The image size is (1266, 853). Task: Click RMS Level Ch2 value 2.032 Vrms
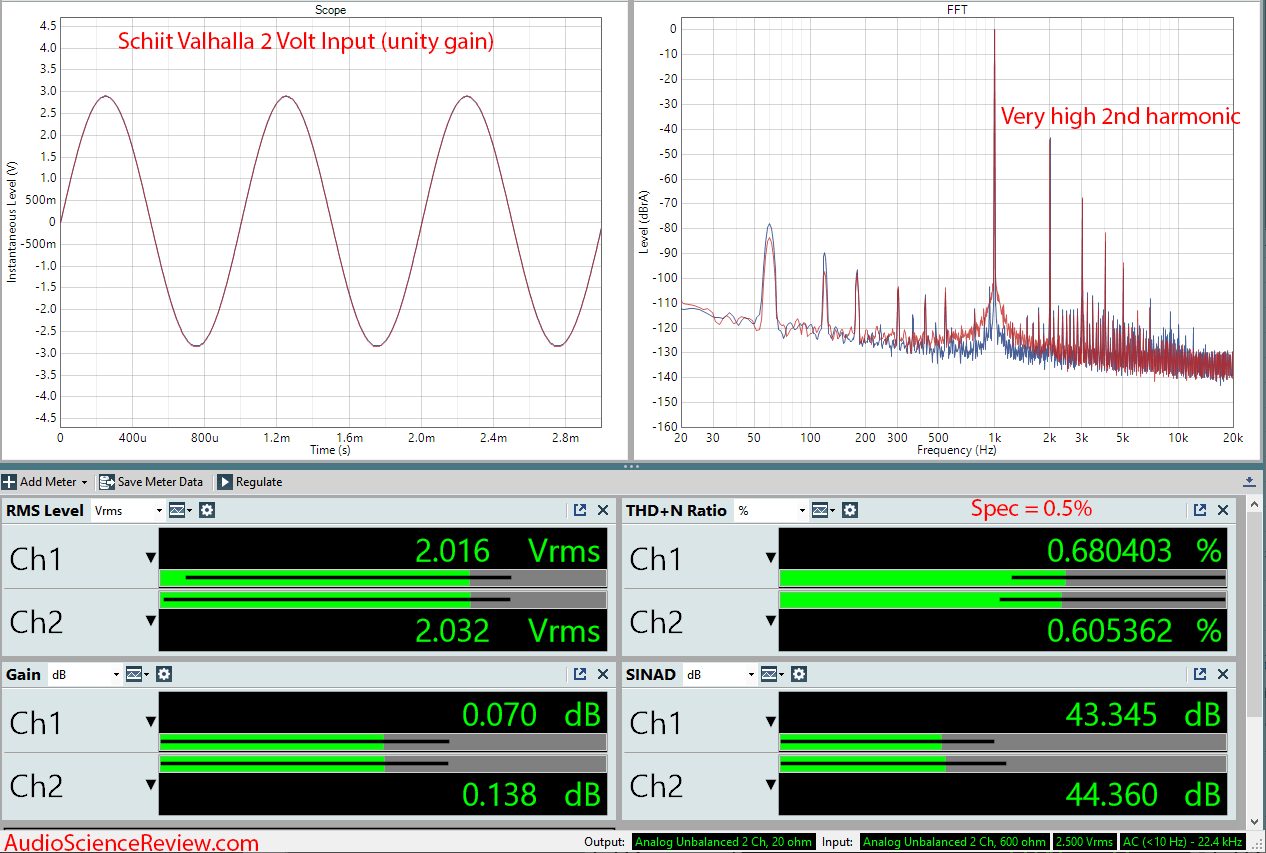click(508, 630)
